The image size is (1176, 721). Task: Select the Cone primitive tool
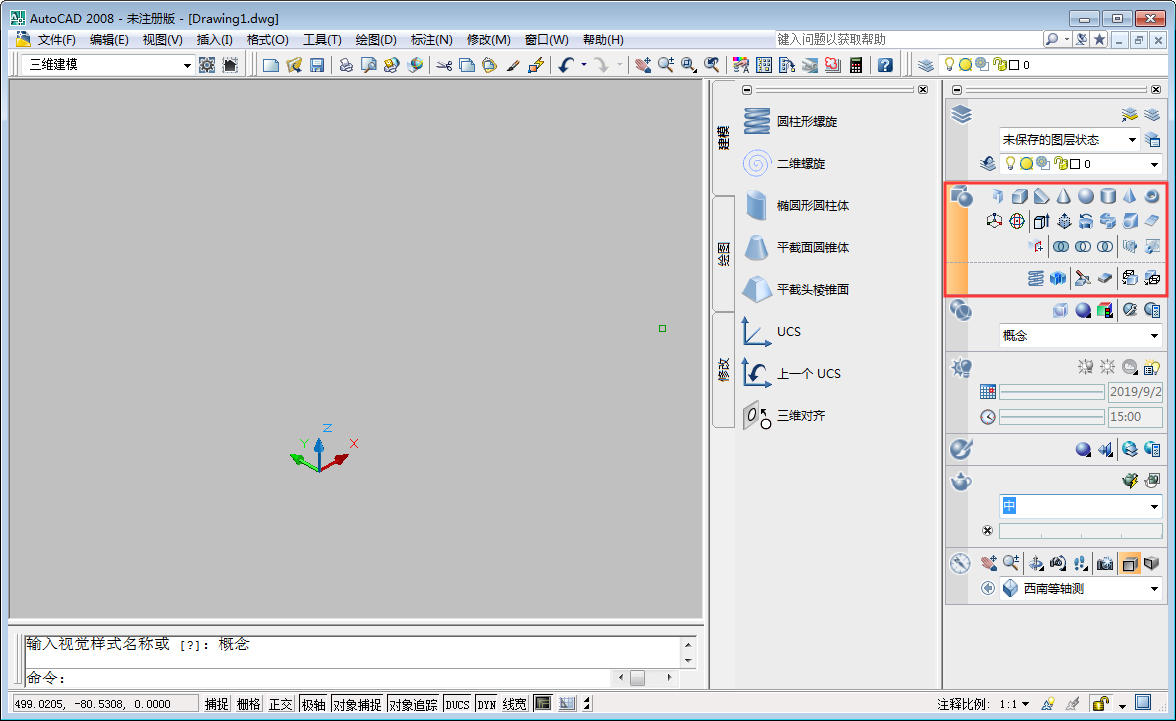coord(1065,196)
